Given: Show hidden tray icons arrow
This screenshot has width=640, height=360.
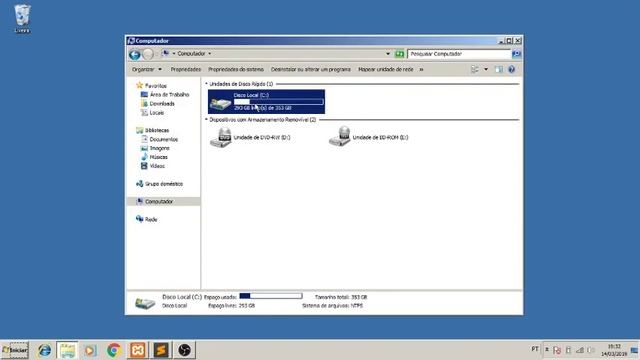Looking at the screenshot, I should tap(547, 350).
